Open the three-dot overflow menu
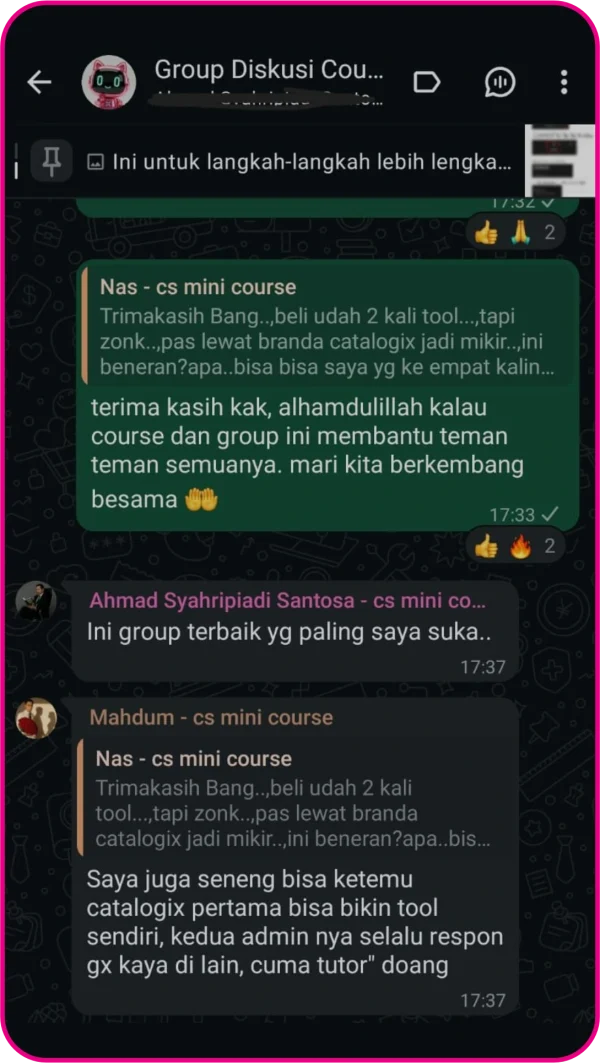Image resolution: width=600 pixels, height=1063 pixels. click(563, 82)
